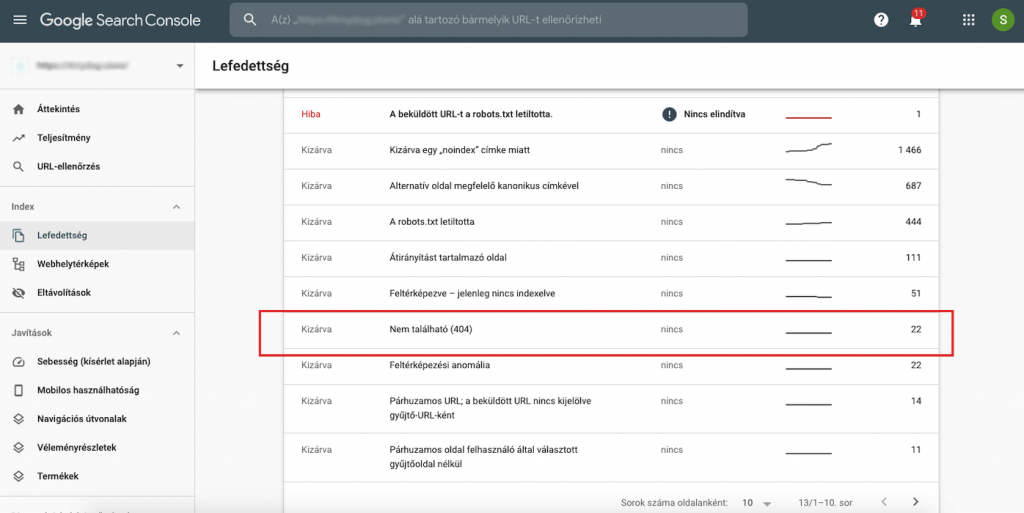The height and width of the screenshot is (513, 1024).
Task: Click the Teljesítmény trend icon
Action: 18,138
